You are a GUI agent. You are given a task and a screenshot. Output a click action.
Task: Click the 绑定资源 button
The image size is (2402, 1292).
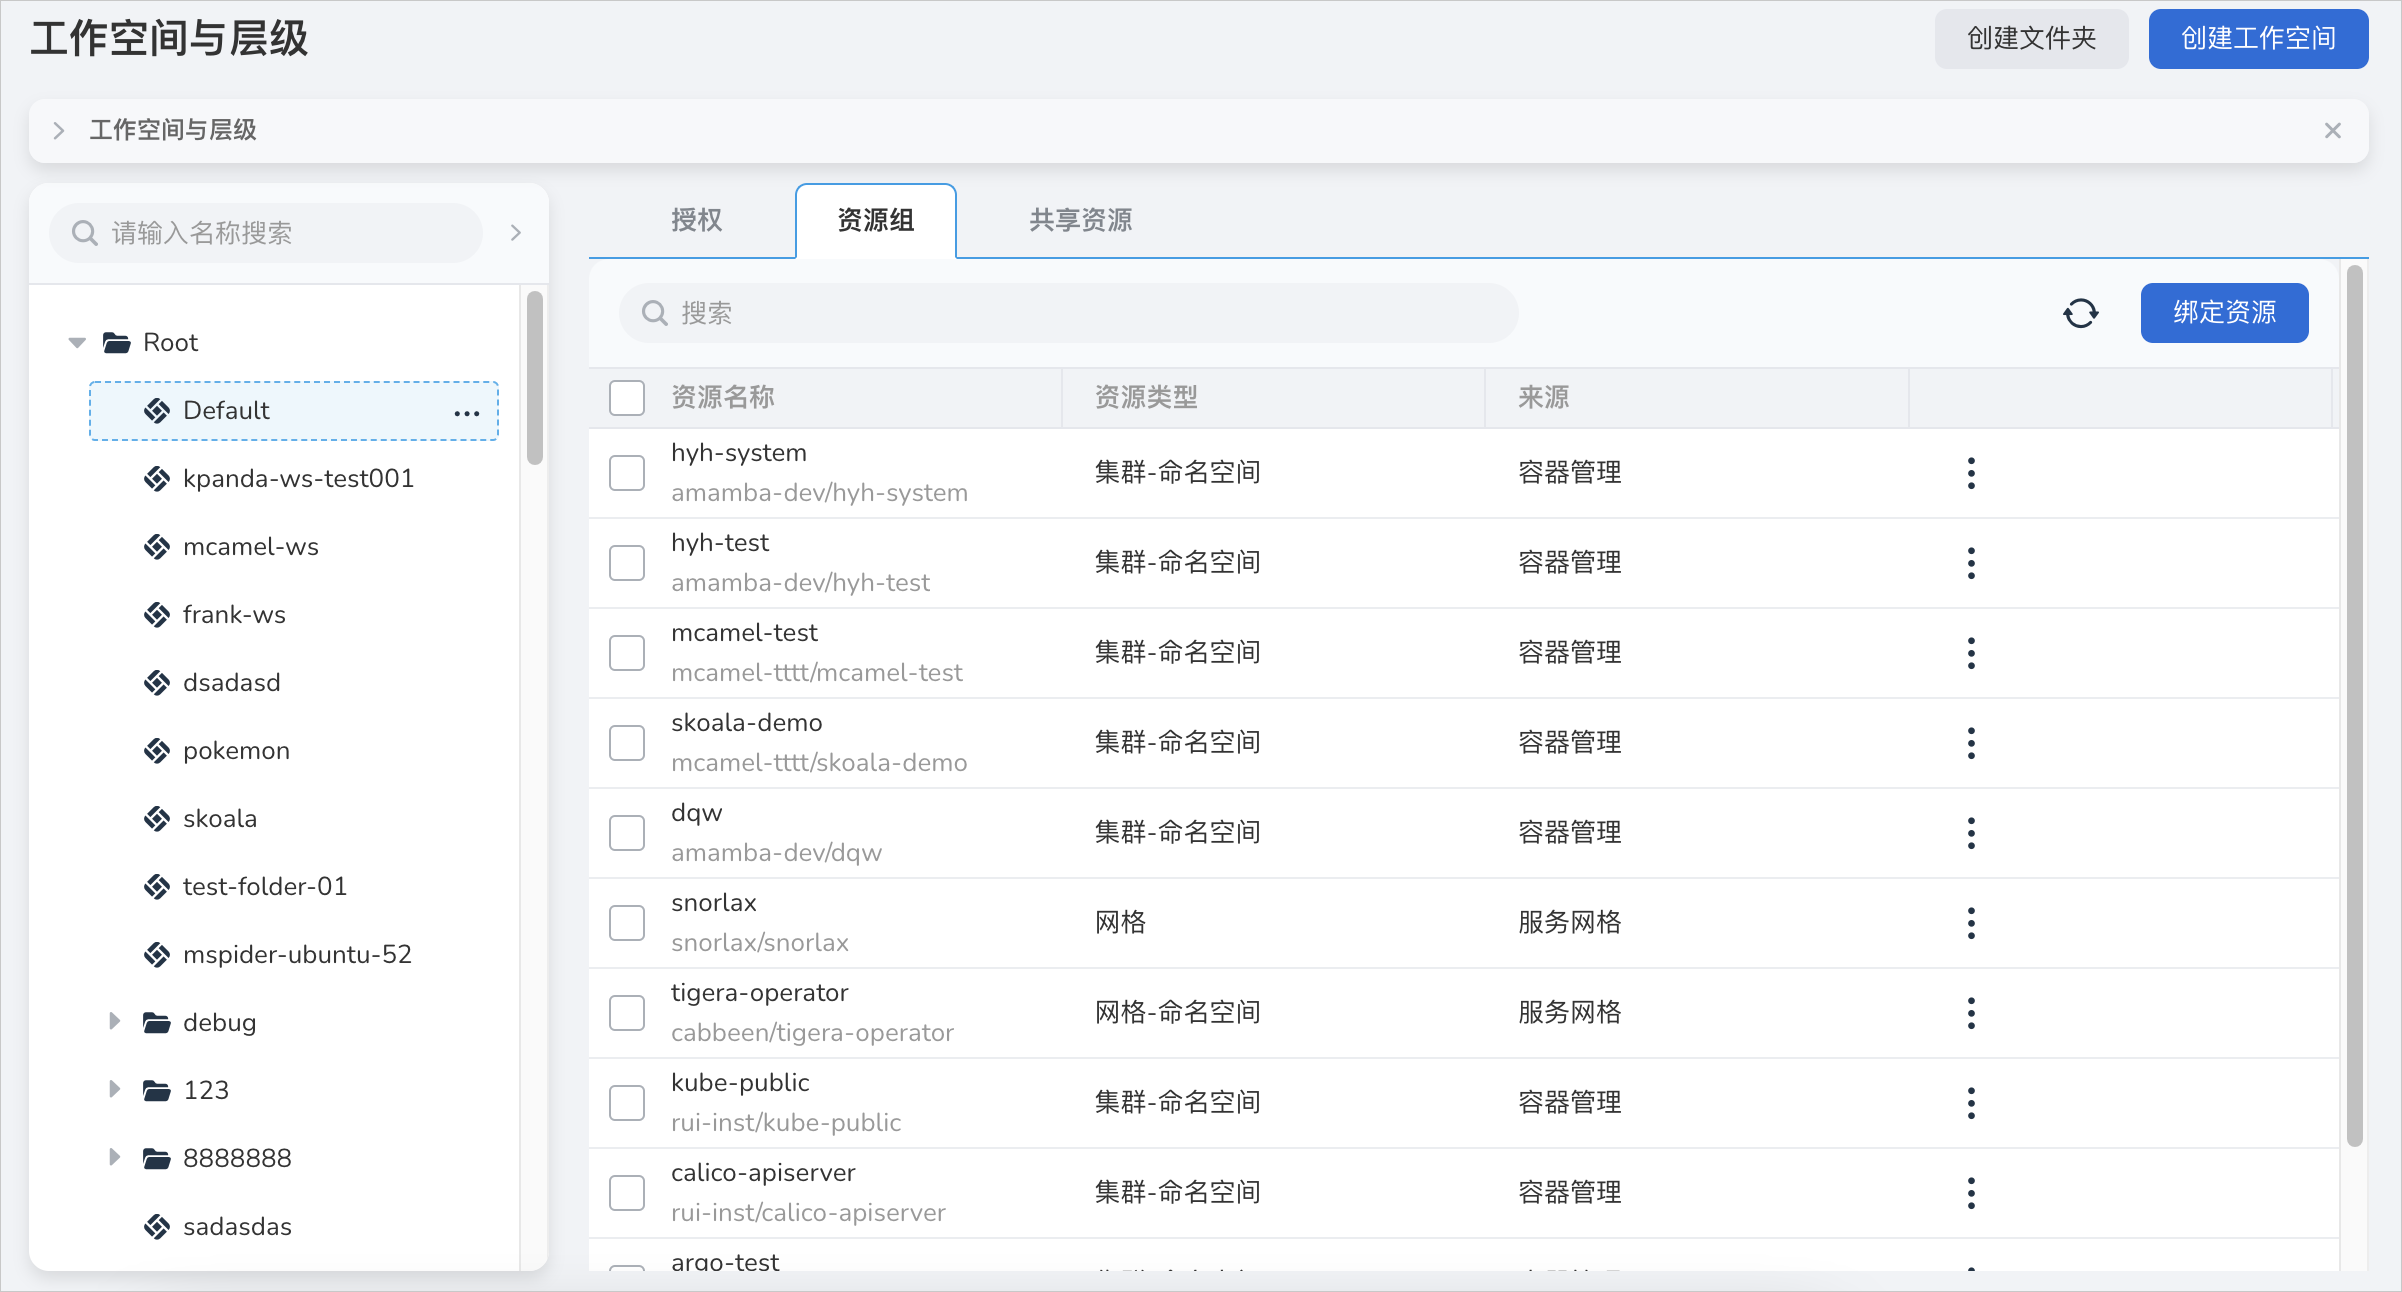[2225, 313]
